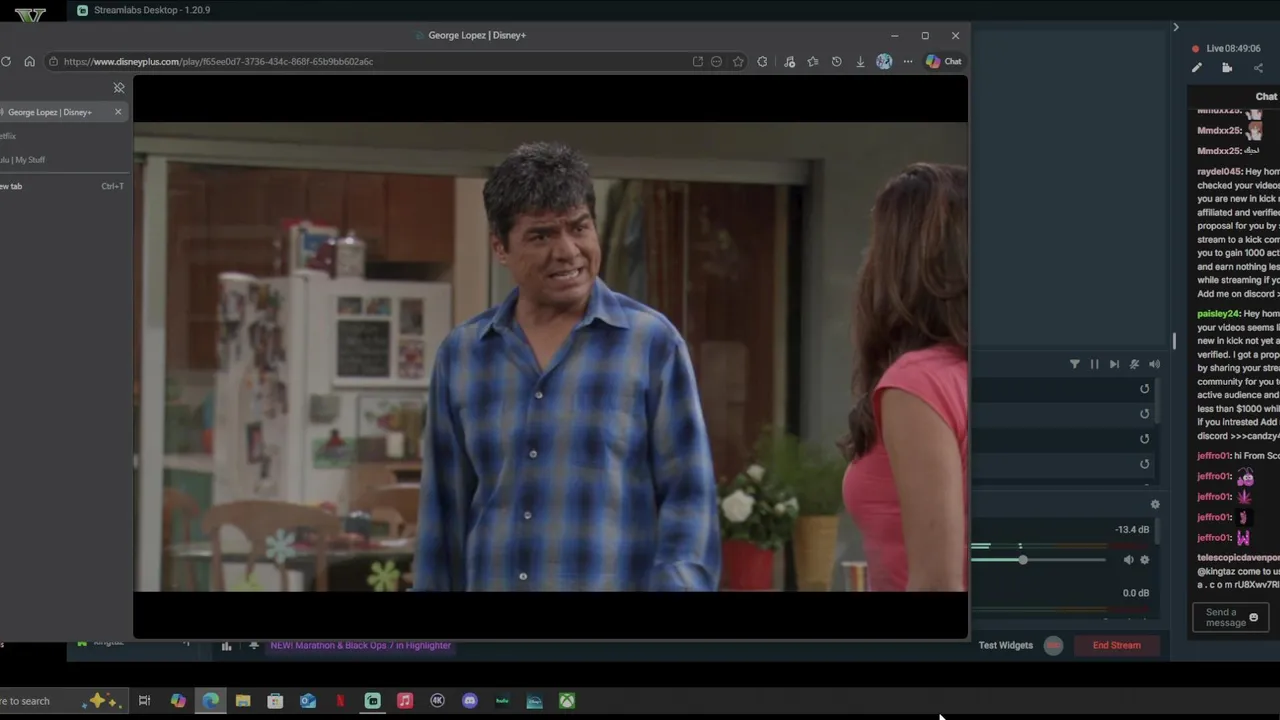This screenshot has width=1280, height=720.
Task: Click the circular ellipsis icon in address bar
Action: [716, 61]
